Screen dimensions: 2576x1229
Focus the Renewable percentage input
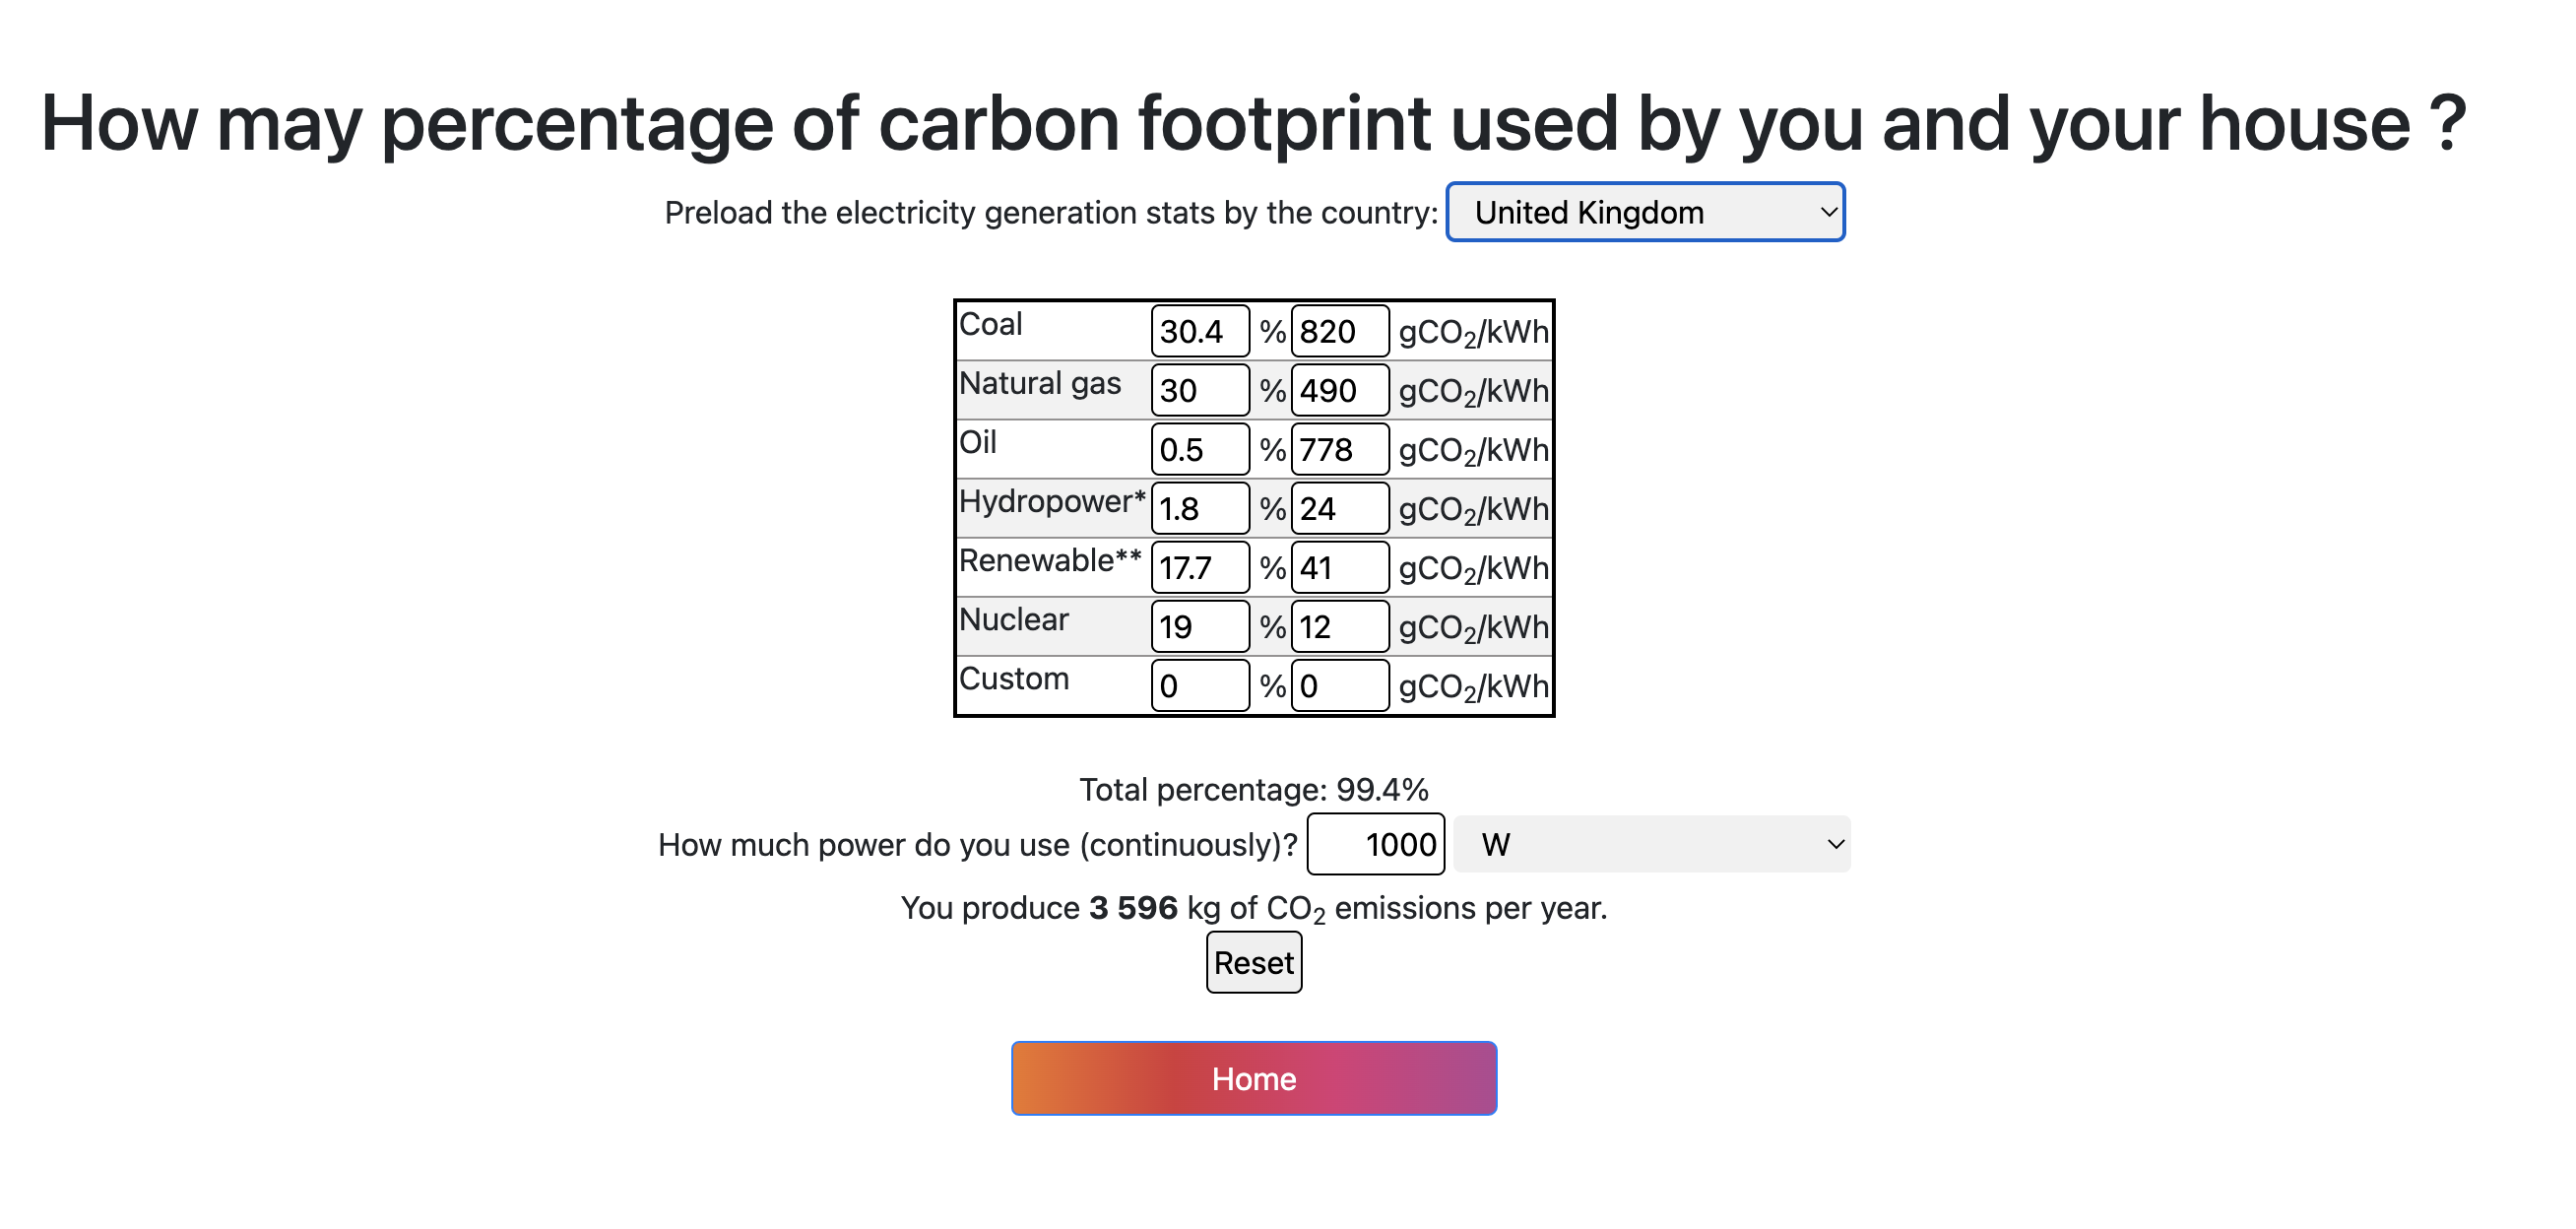(1199, 567)
